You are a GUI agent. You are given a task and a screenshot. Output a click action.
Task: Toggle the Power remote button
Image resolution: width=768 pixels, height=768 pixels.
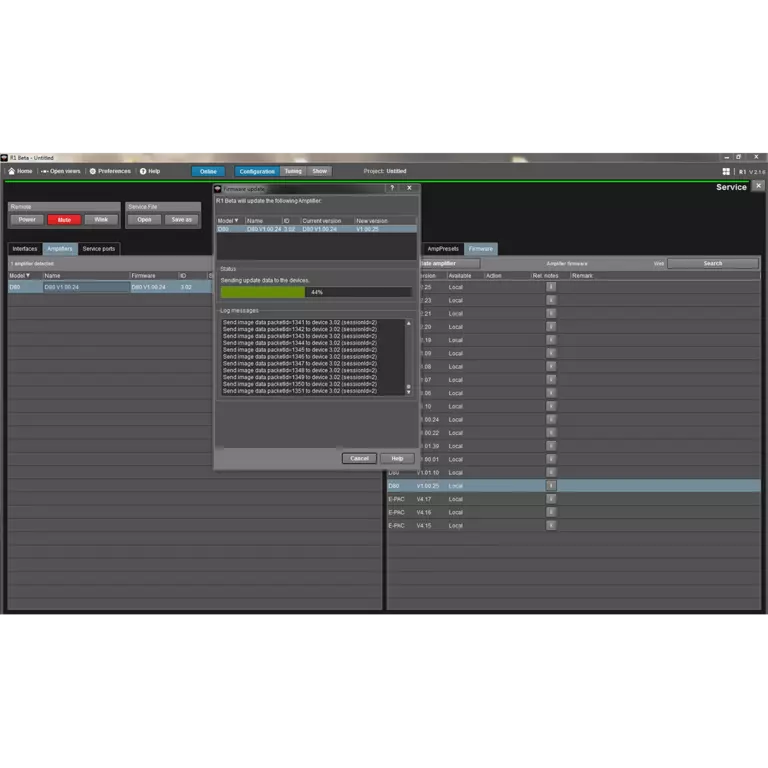click(x=27, y=220)
